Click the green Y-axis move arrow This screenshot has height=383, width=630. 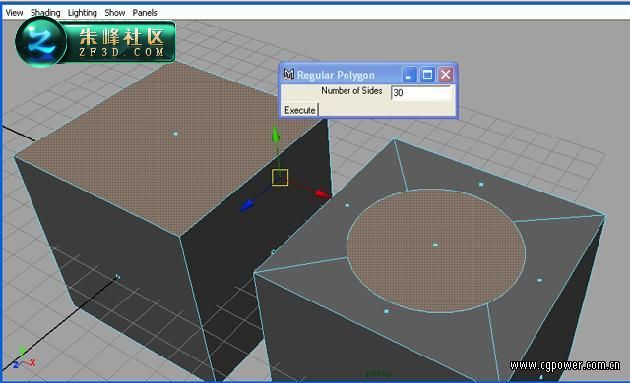click(276, 135)
